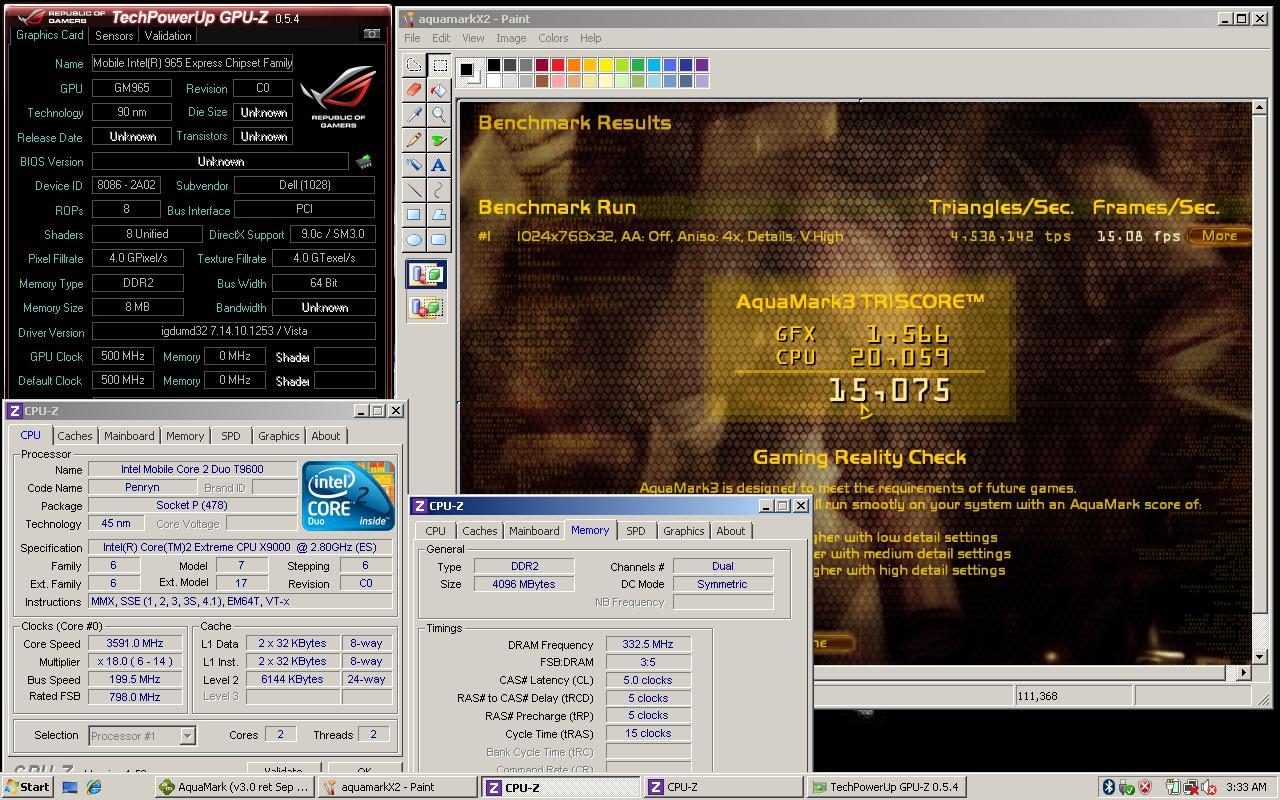Open the Help menu in Paint
The height and width of the screenshot is (800, 1280).
[590, 38]
